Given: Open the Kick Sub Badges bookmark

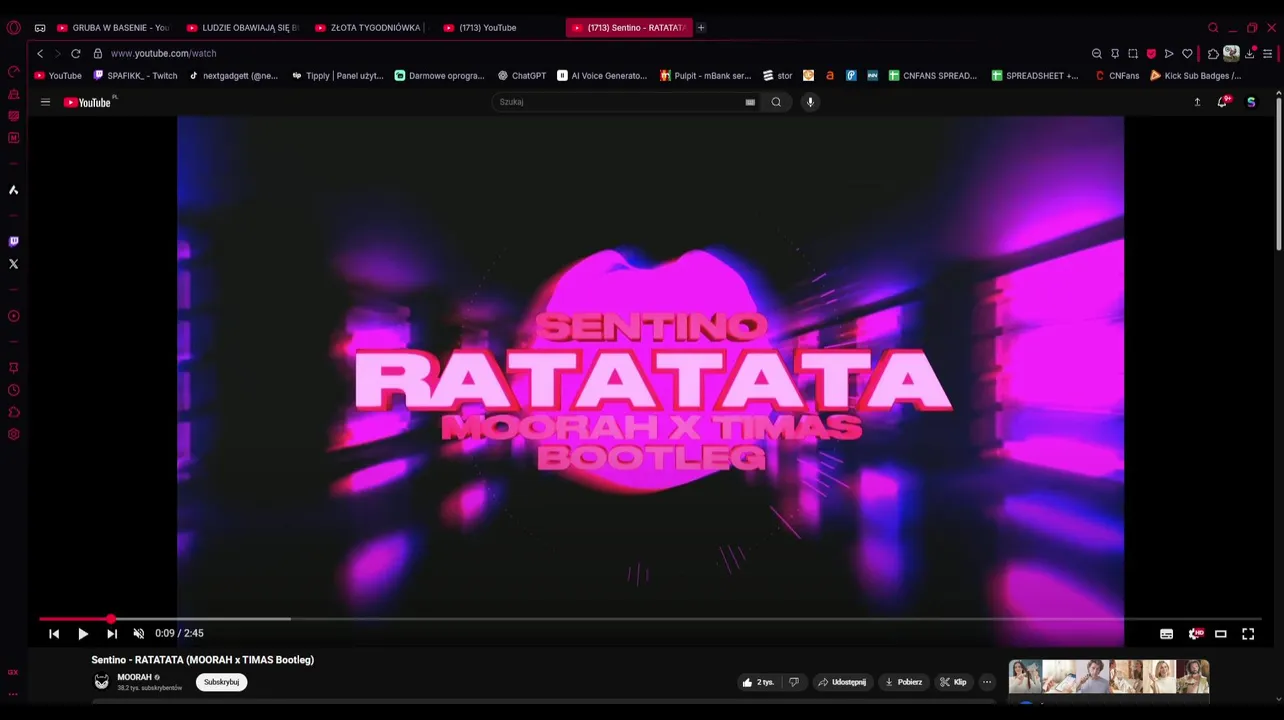Looking at the screenshot, I should click(1196, 76).
